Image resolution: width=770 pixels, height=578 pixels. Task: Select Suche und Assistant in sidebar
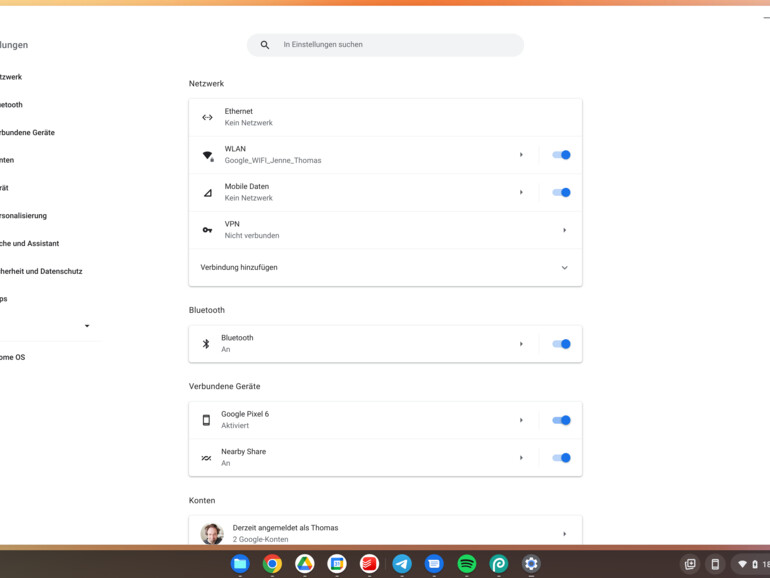pos(29,244)
